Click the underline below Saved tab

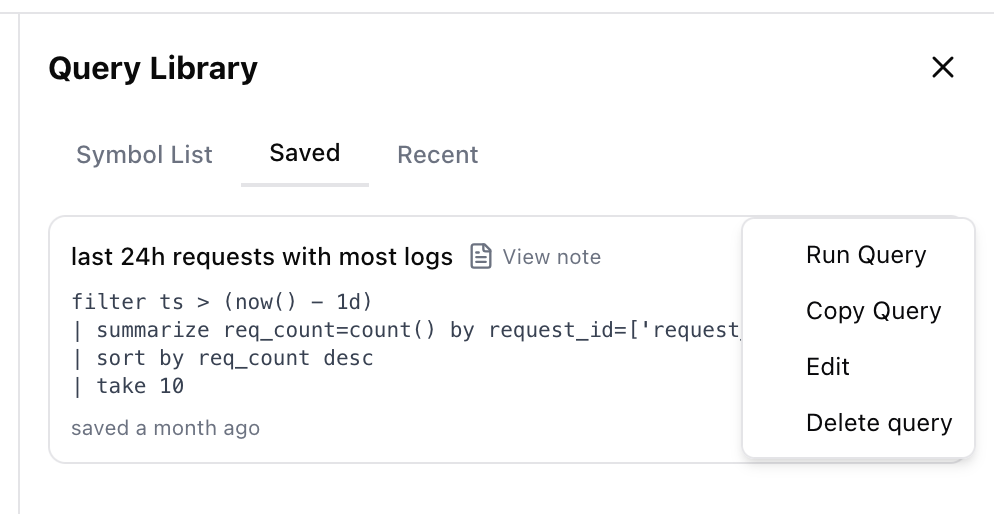coord(305,185)
